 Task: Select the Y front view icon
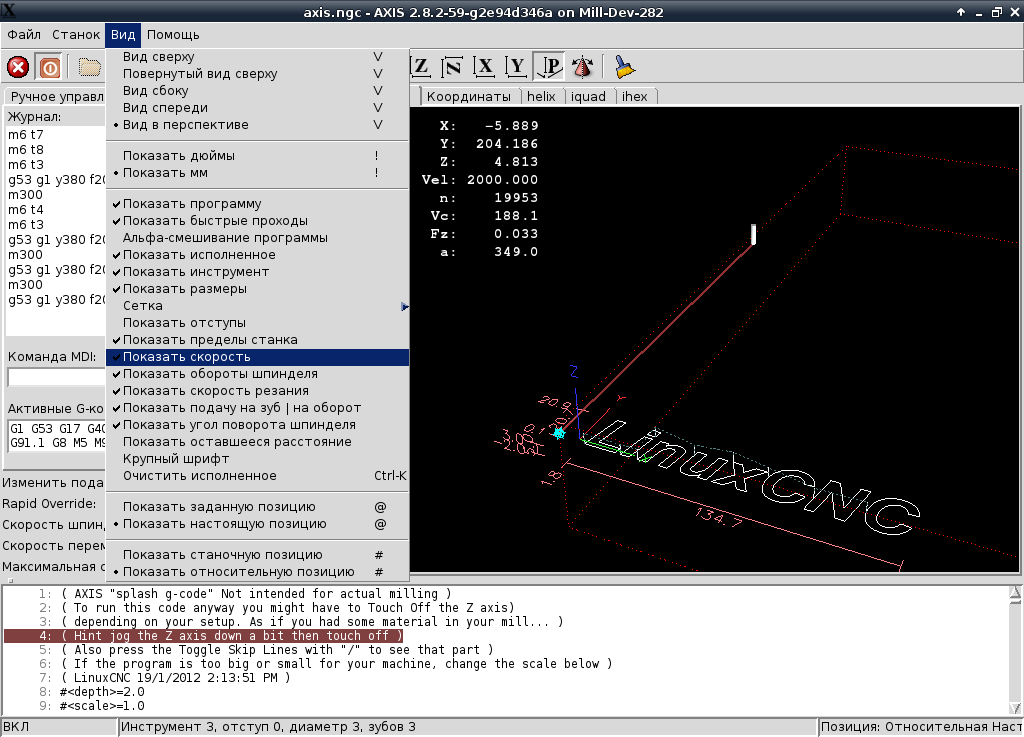click(516, 67)
